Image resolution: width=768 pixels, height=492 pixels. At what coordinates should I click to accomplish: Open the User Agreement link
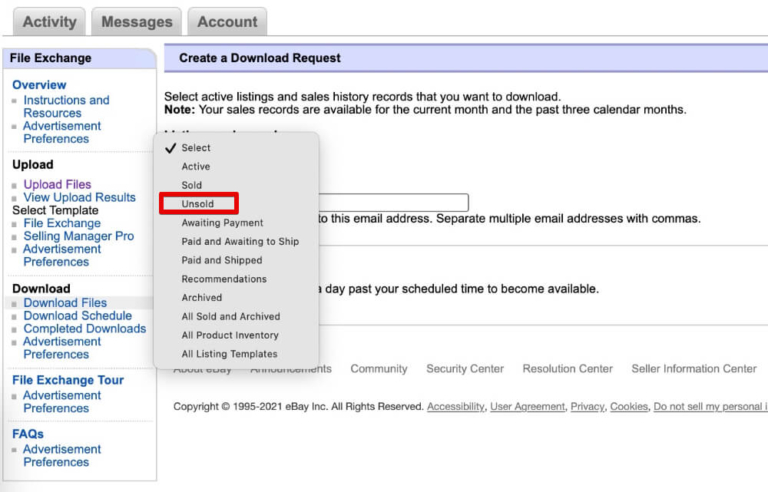527,407
